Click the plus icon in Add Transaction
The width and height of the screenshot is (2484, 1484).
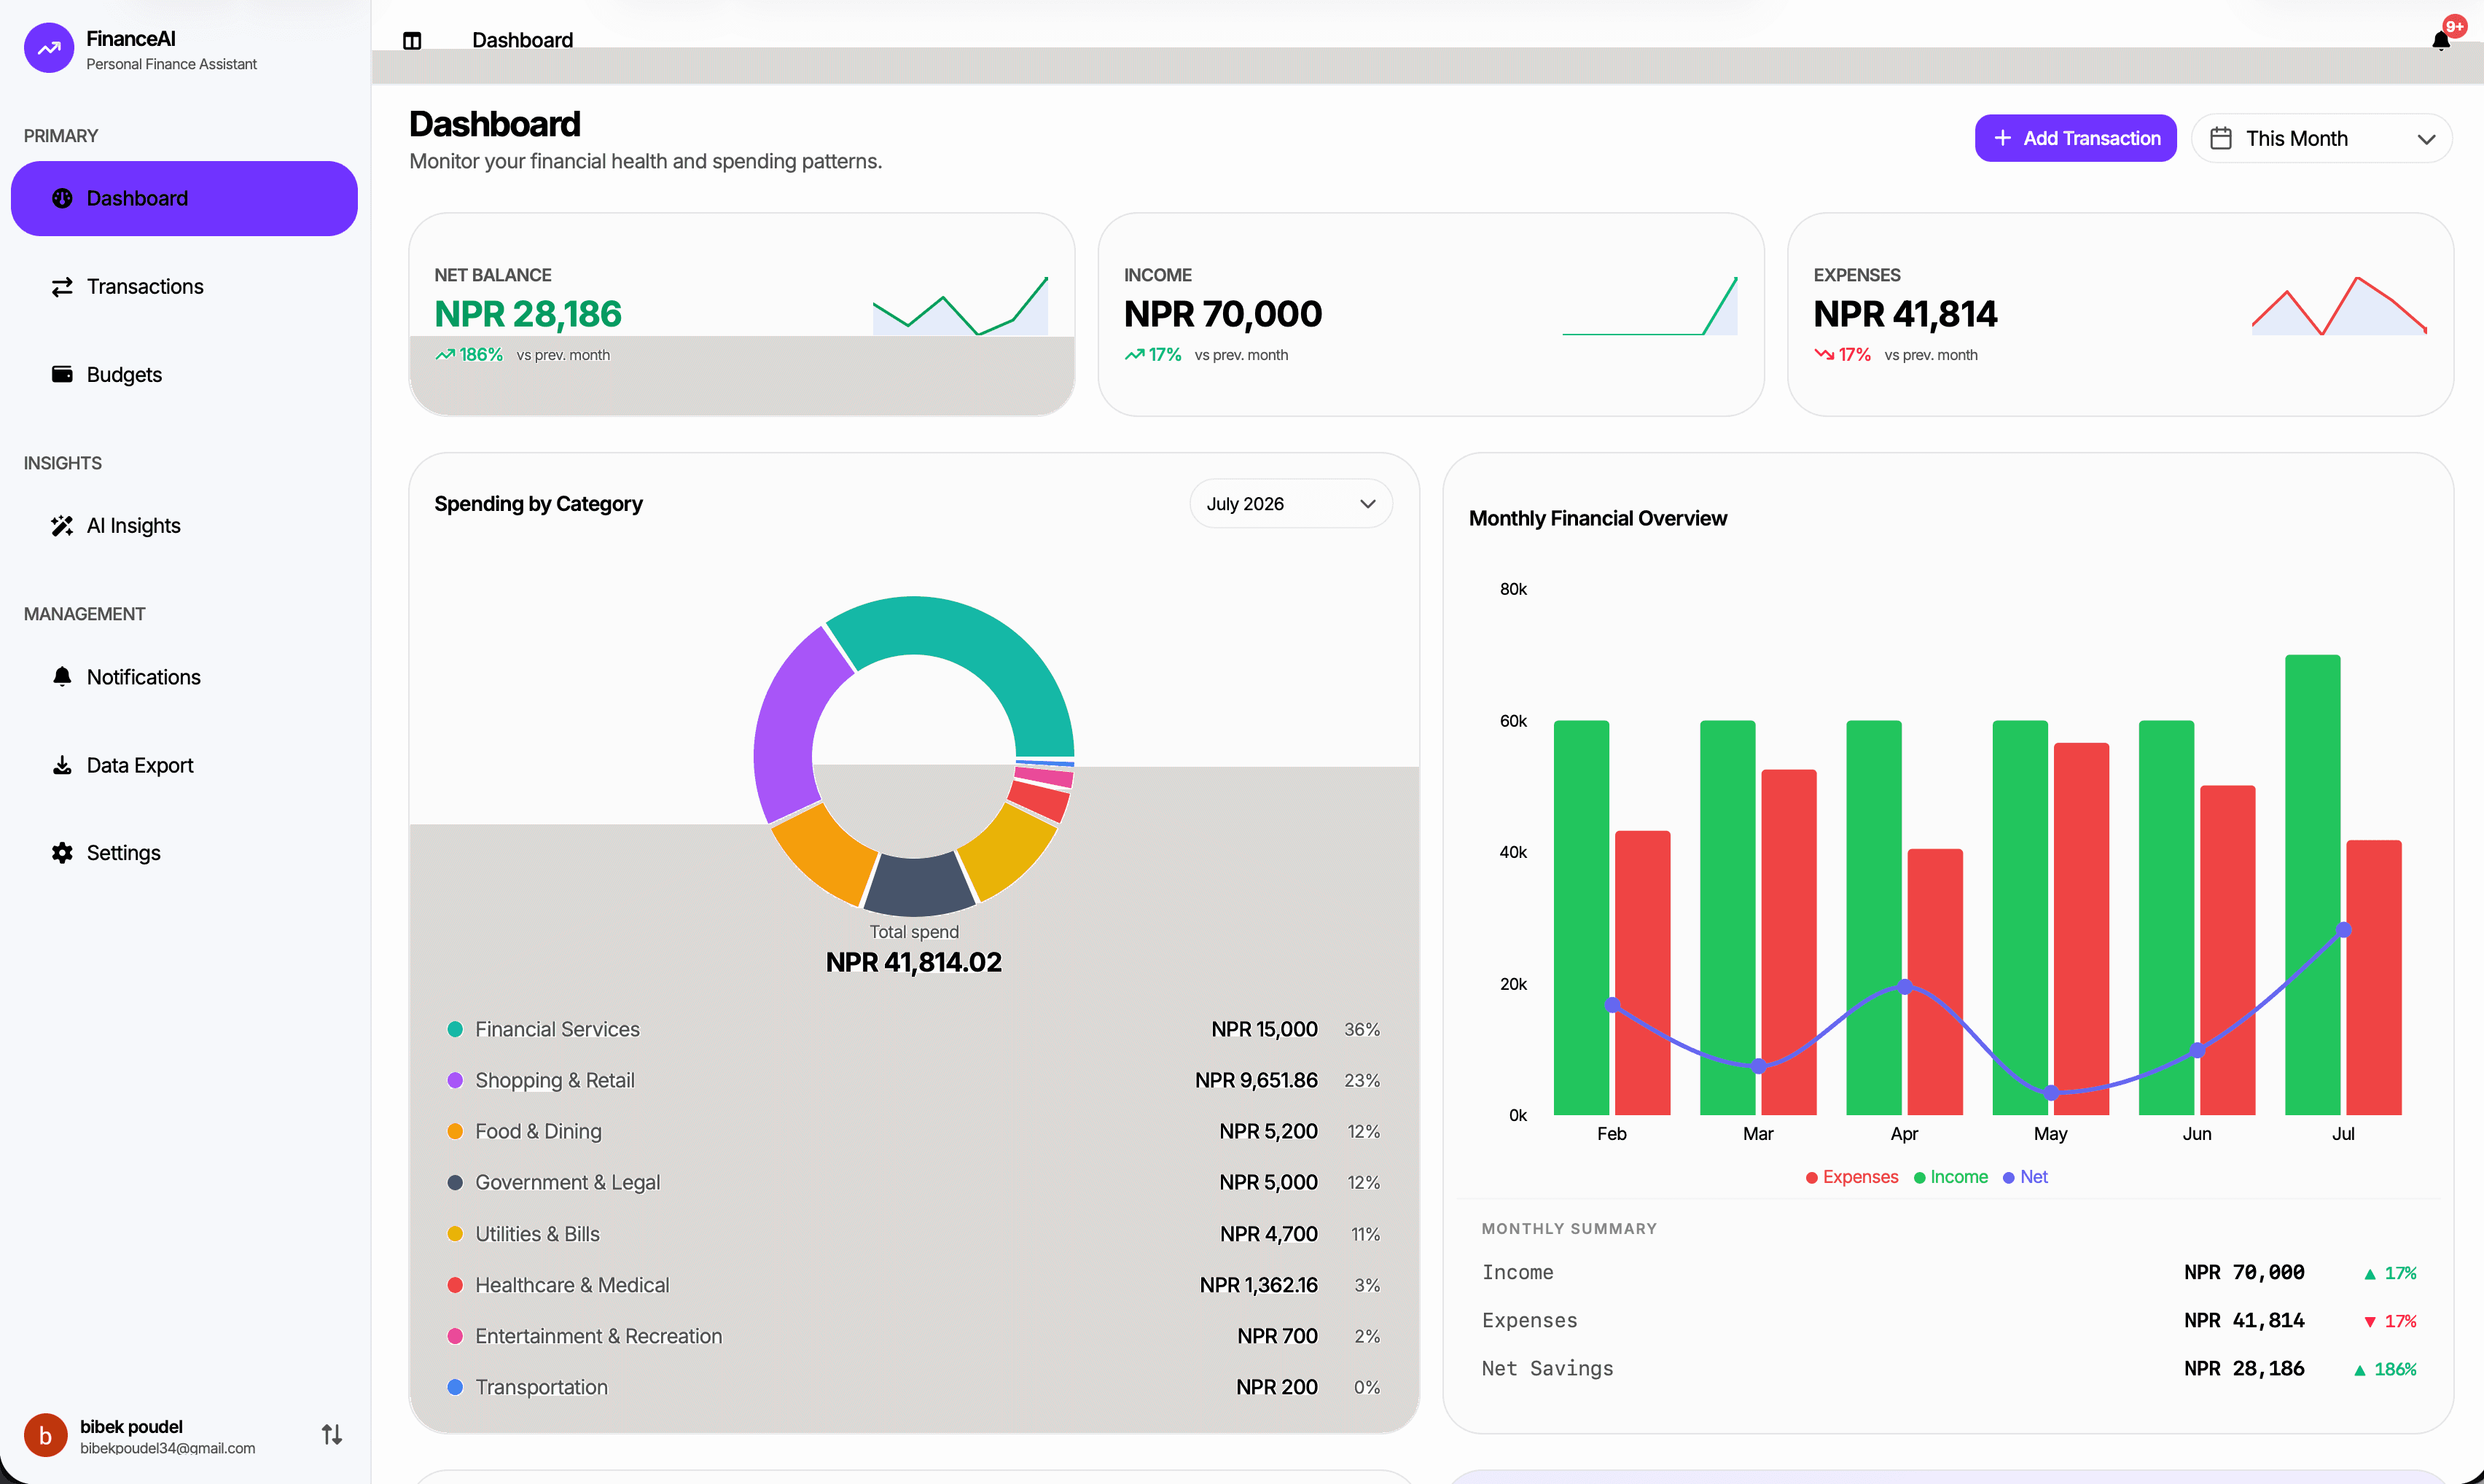tap(2002, 138)
